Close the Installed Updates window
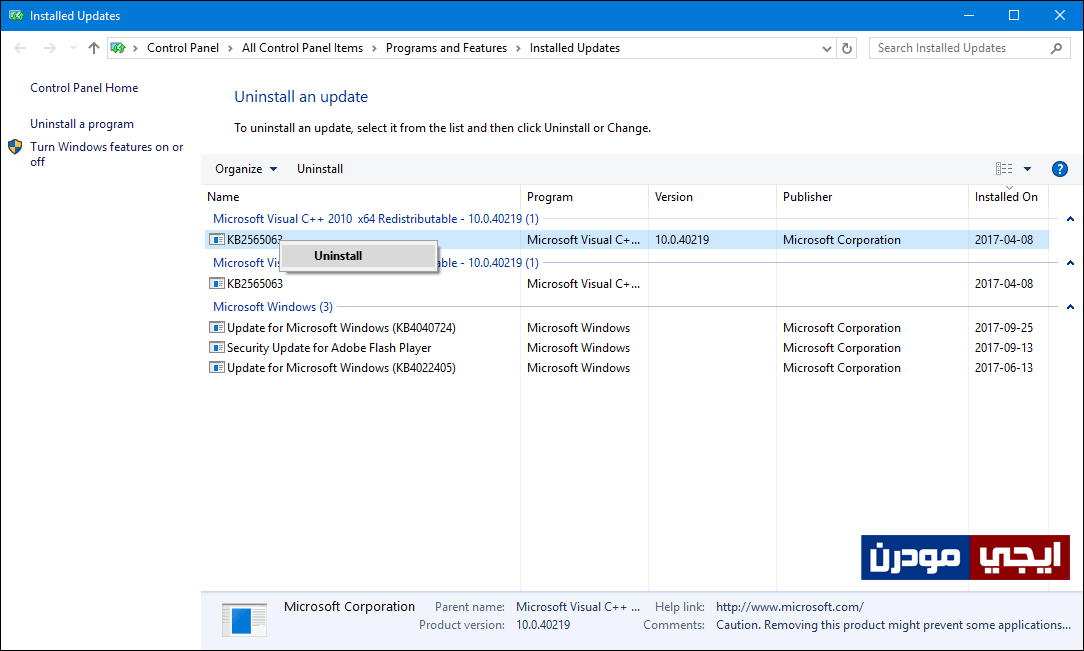The height and width of the screenshot is (651, 1084). 1060,15
